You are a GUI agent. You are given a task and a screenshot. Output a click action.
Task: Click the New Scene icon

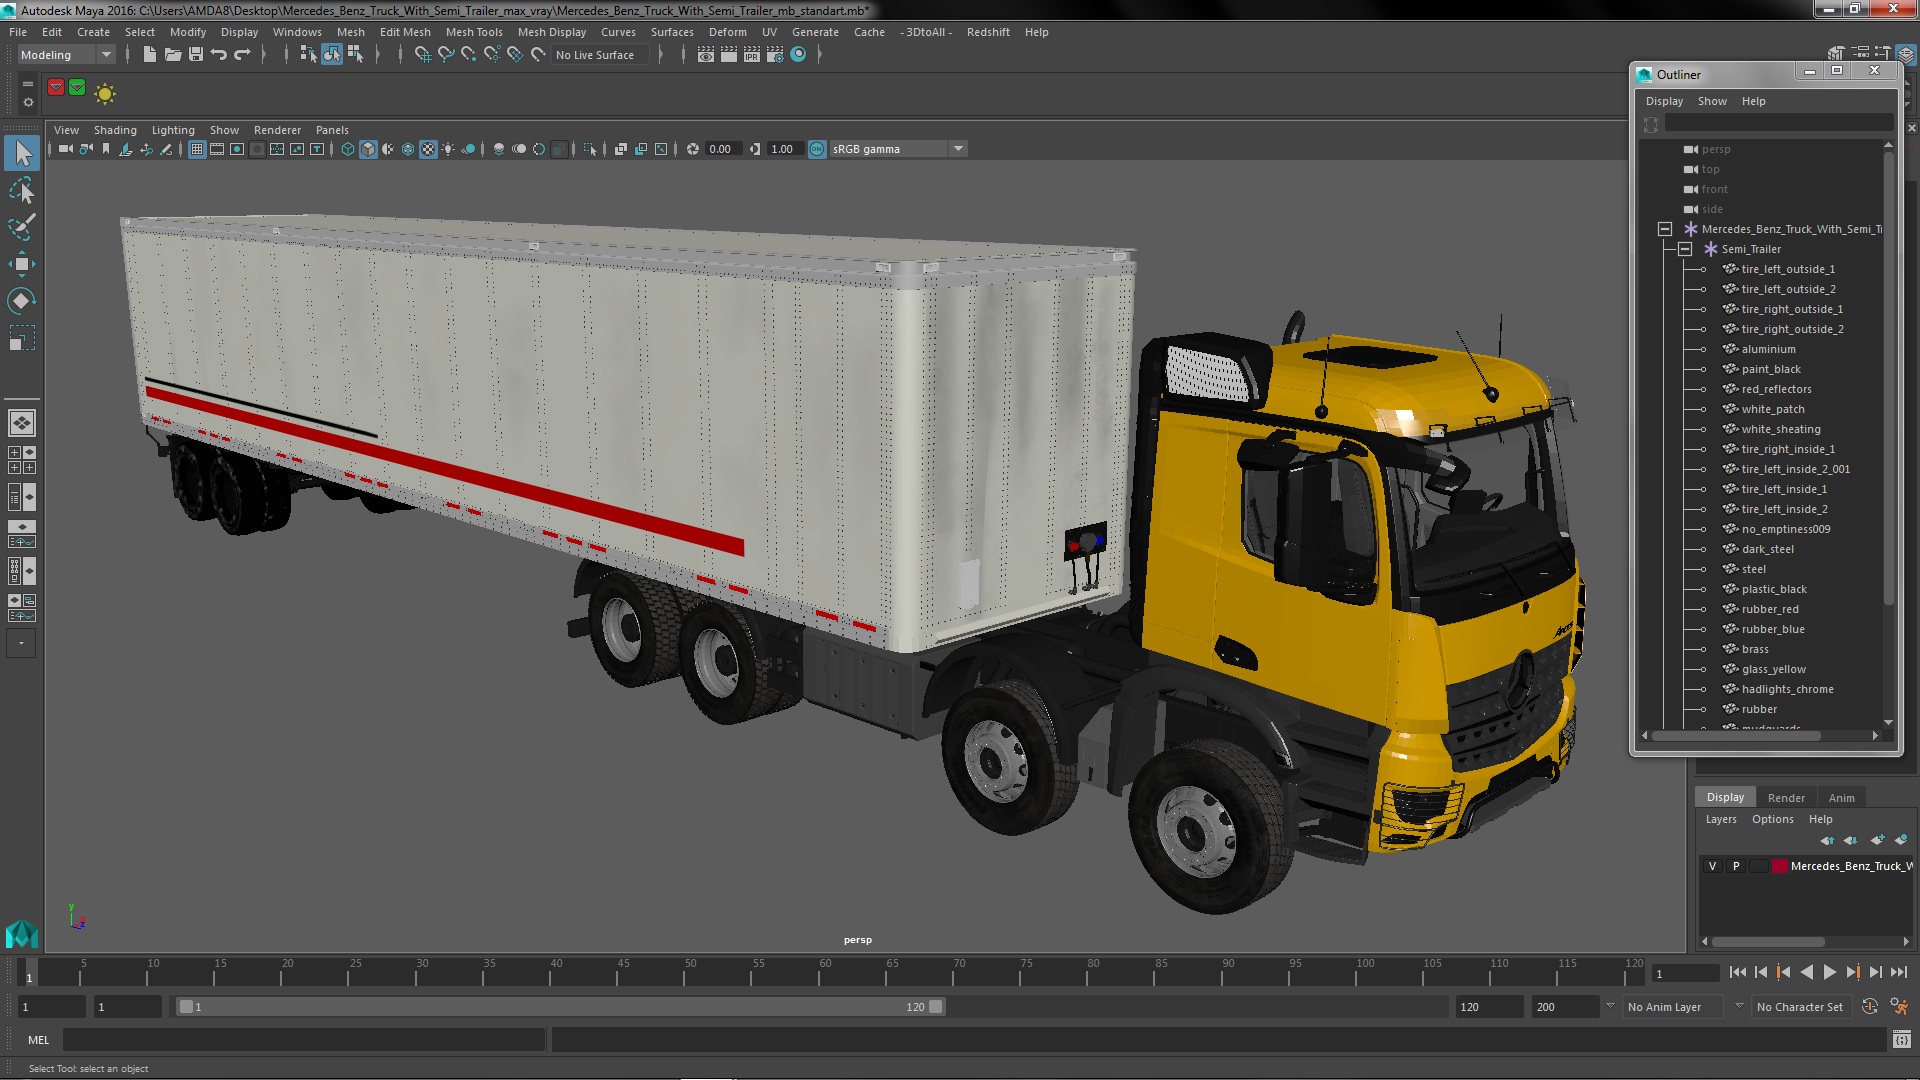149,54
